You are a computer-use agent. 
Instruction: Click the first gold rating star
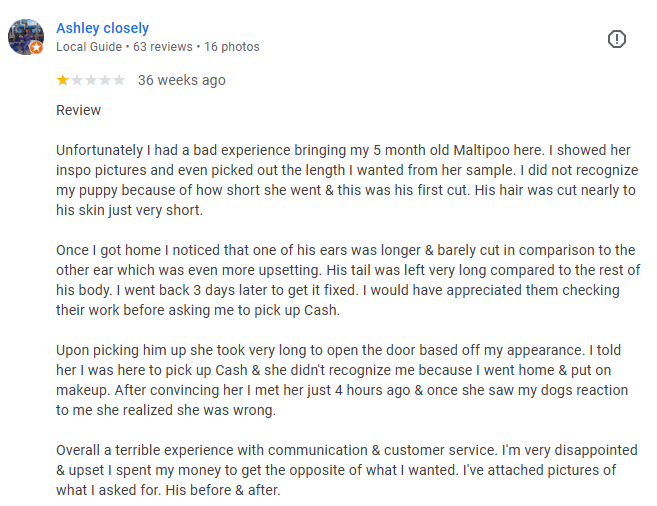tap(62, 80)
